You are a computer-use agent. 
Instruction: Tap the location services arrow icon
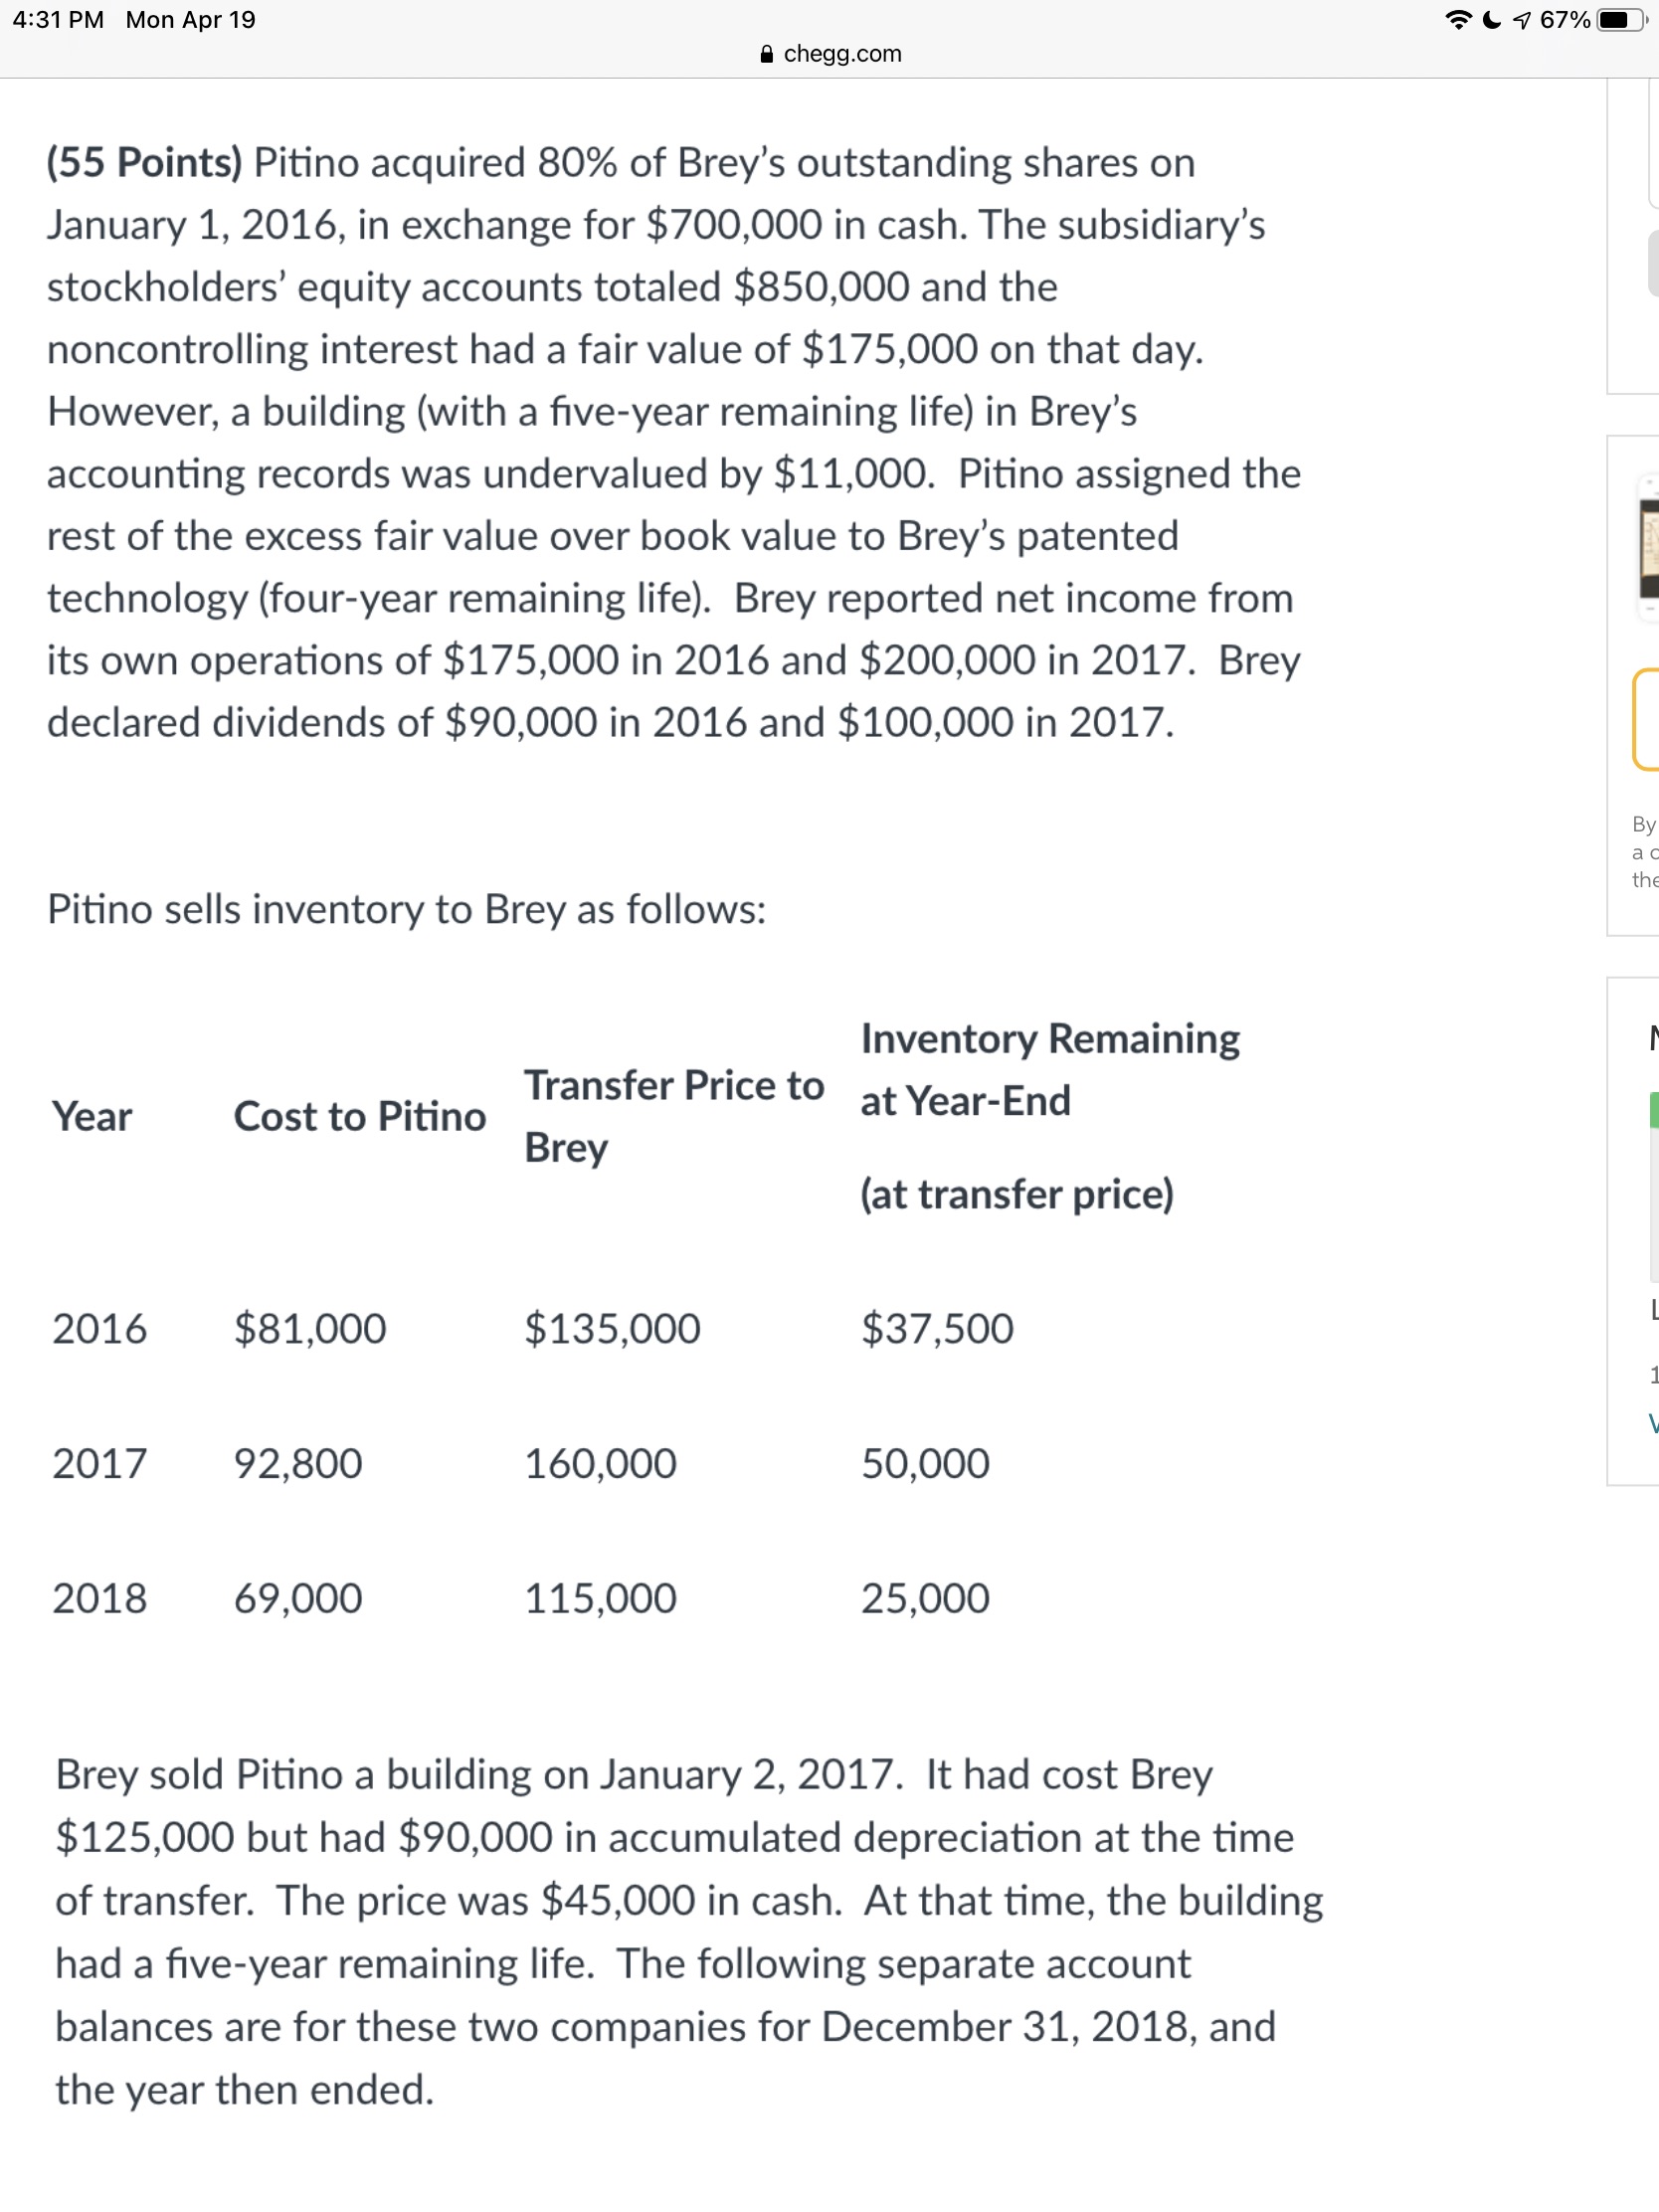pos(1521,20)
